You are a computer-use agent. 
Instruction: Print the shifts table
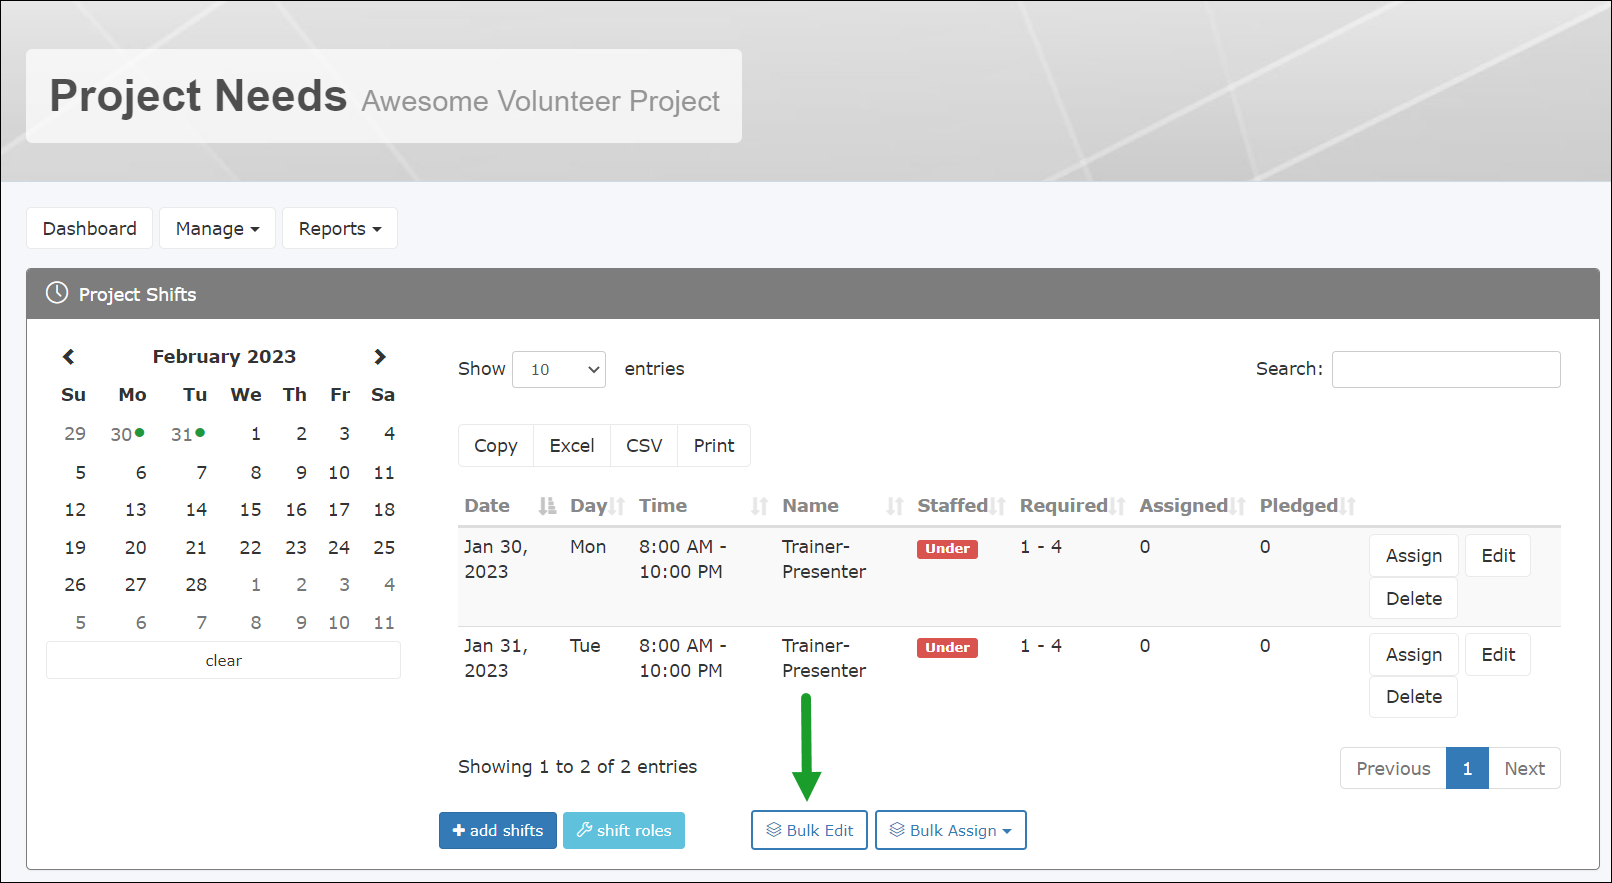(714, 446)
